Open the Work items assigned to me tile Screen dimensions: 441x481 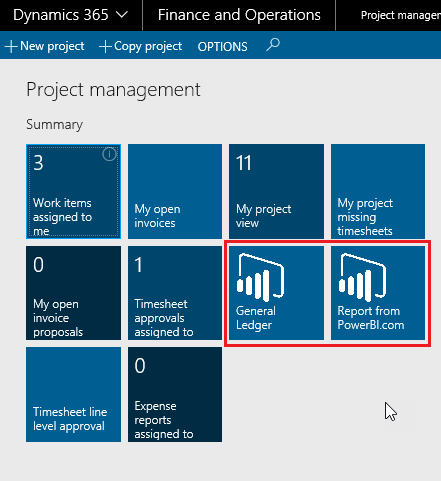coord(74,191)
